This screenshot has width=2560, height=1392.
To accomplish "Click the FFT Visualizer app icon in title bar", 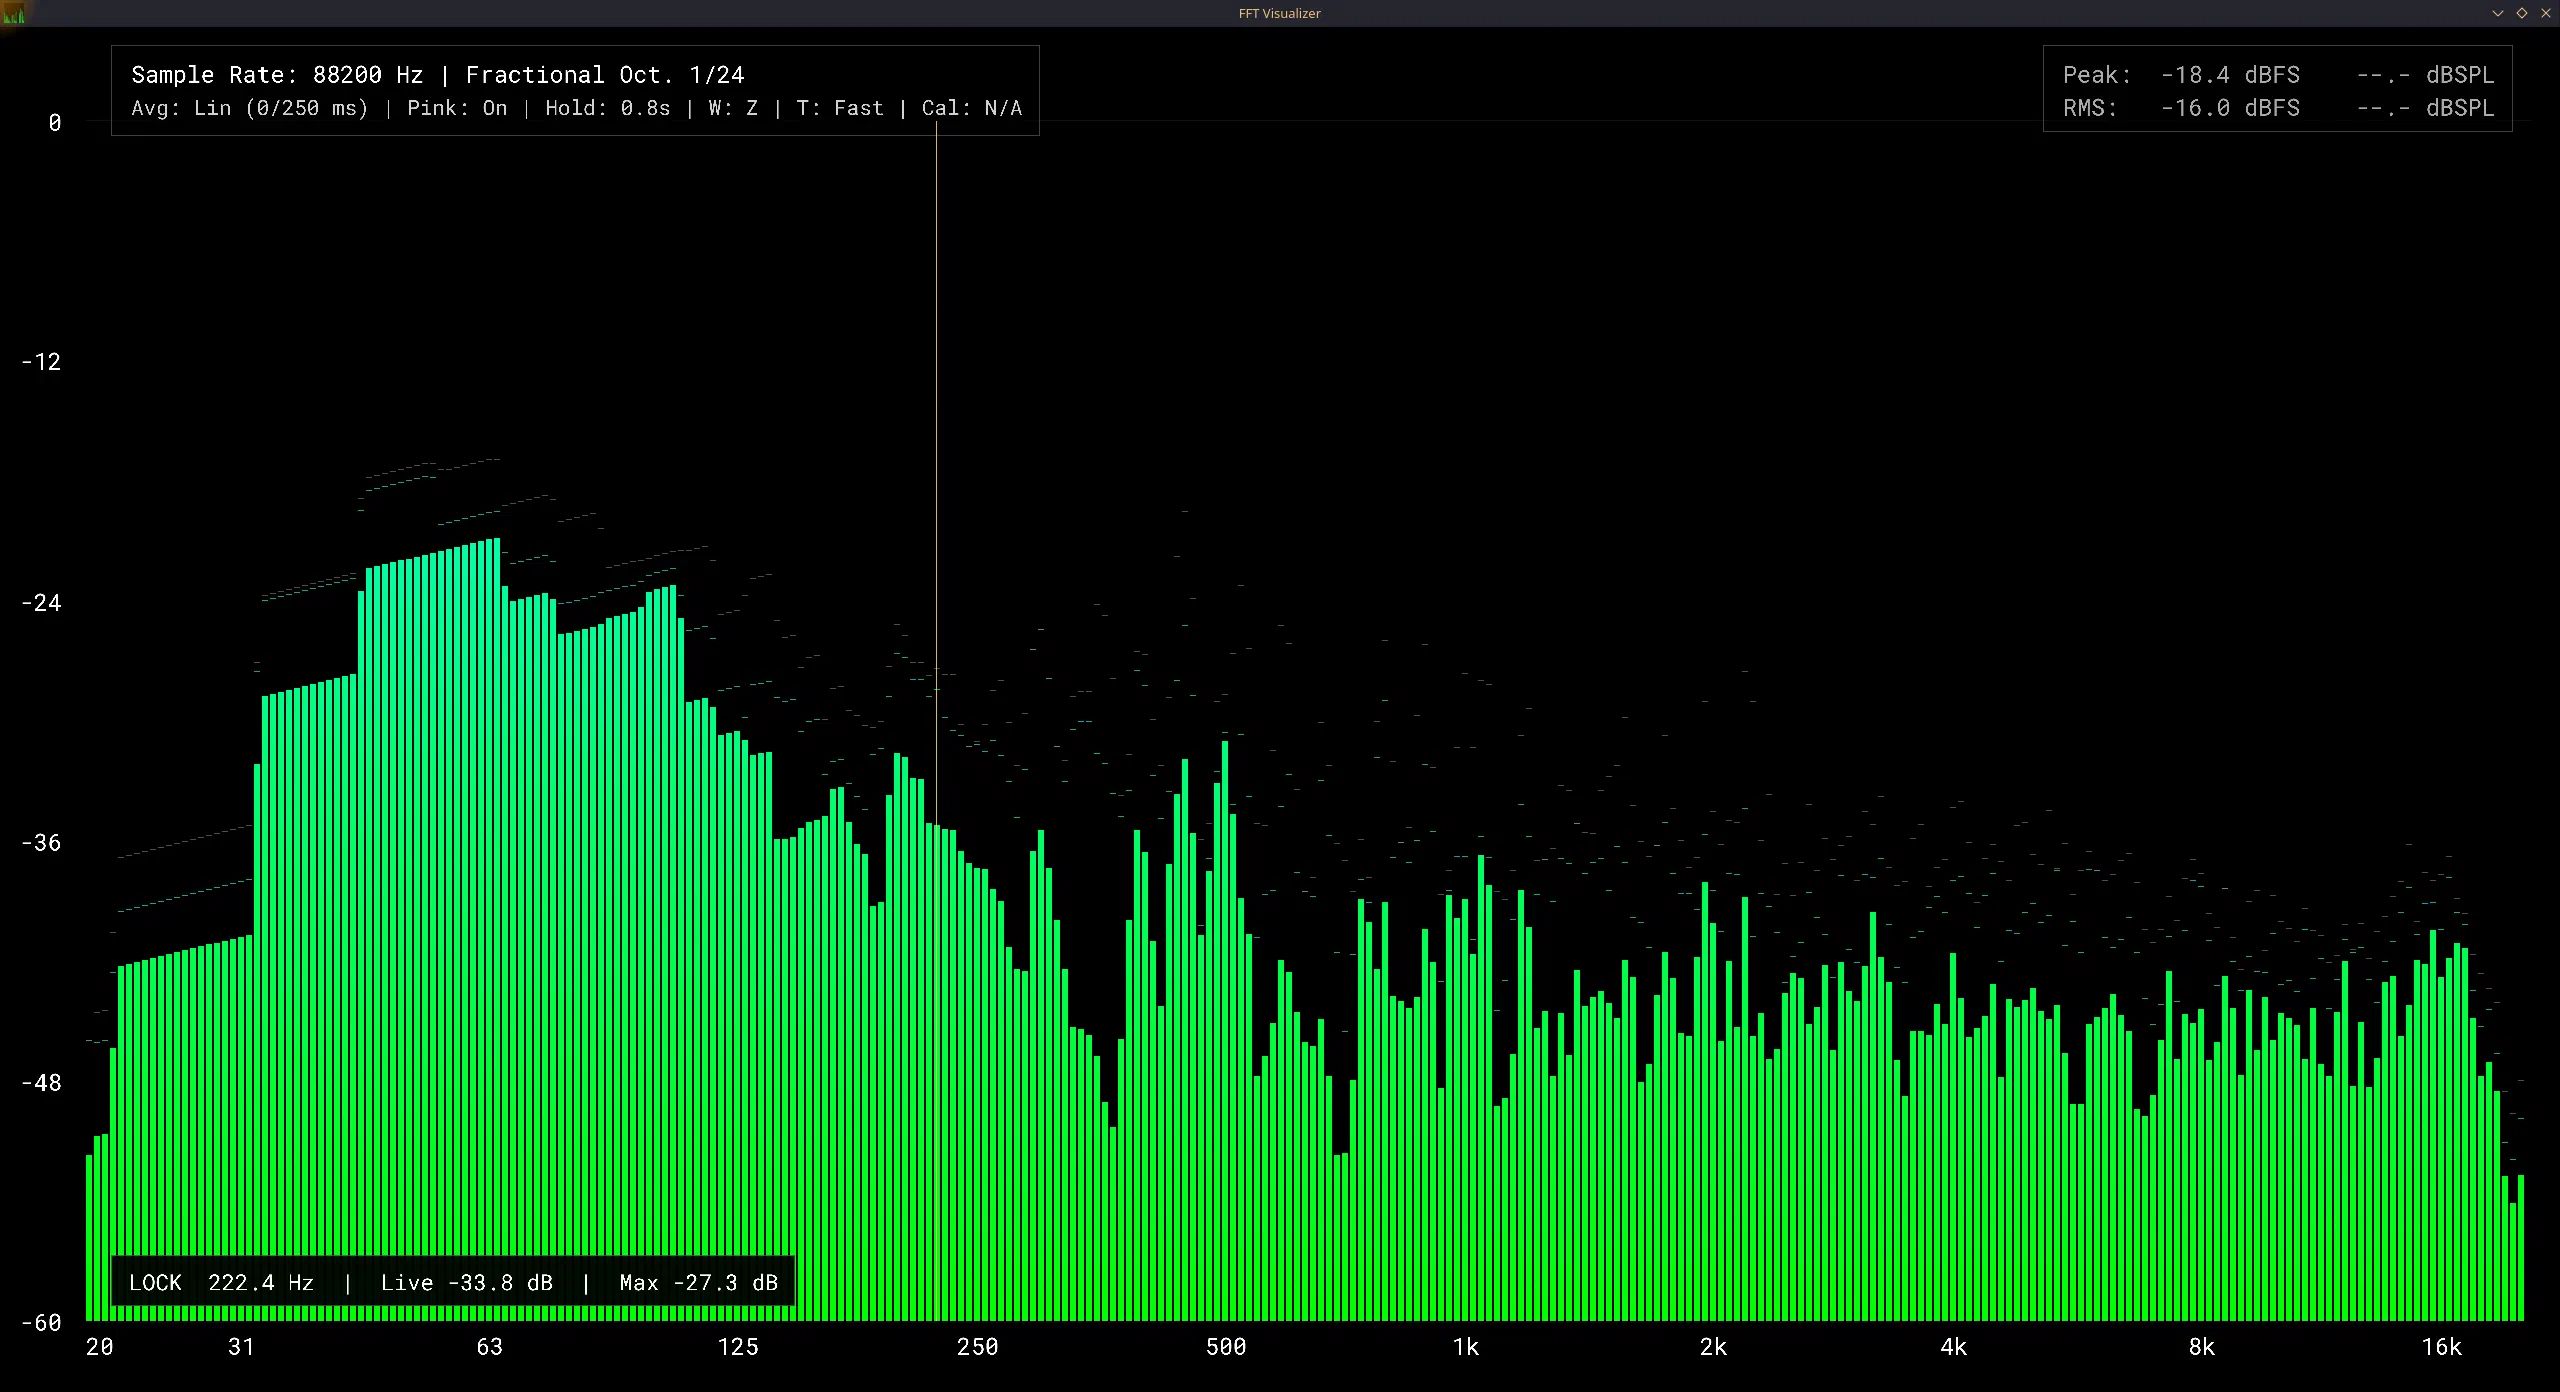I will tap(14, 13).
